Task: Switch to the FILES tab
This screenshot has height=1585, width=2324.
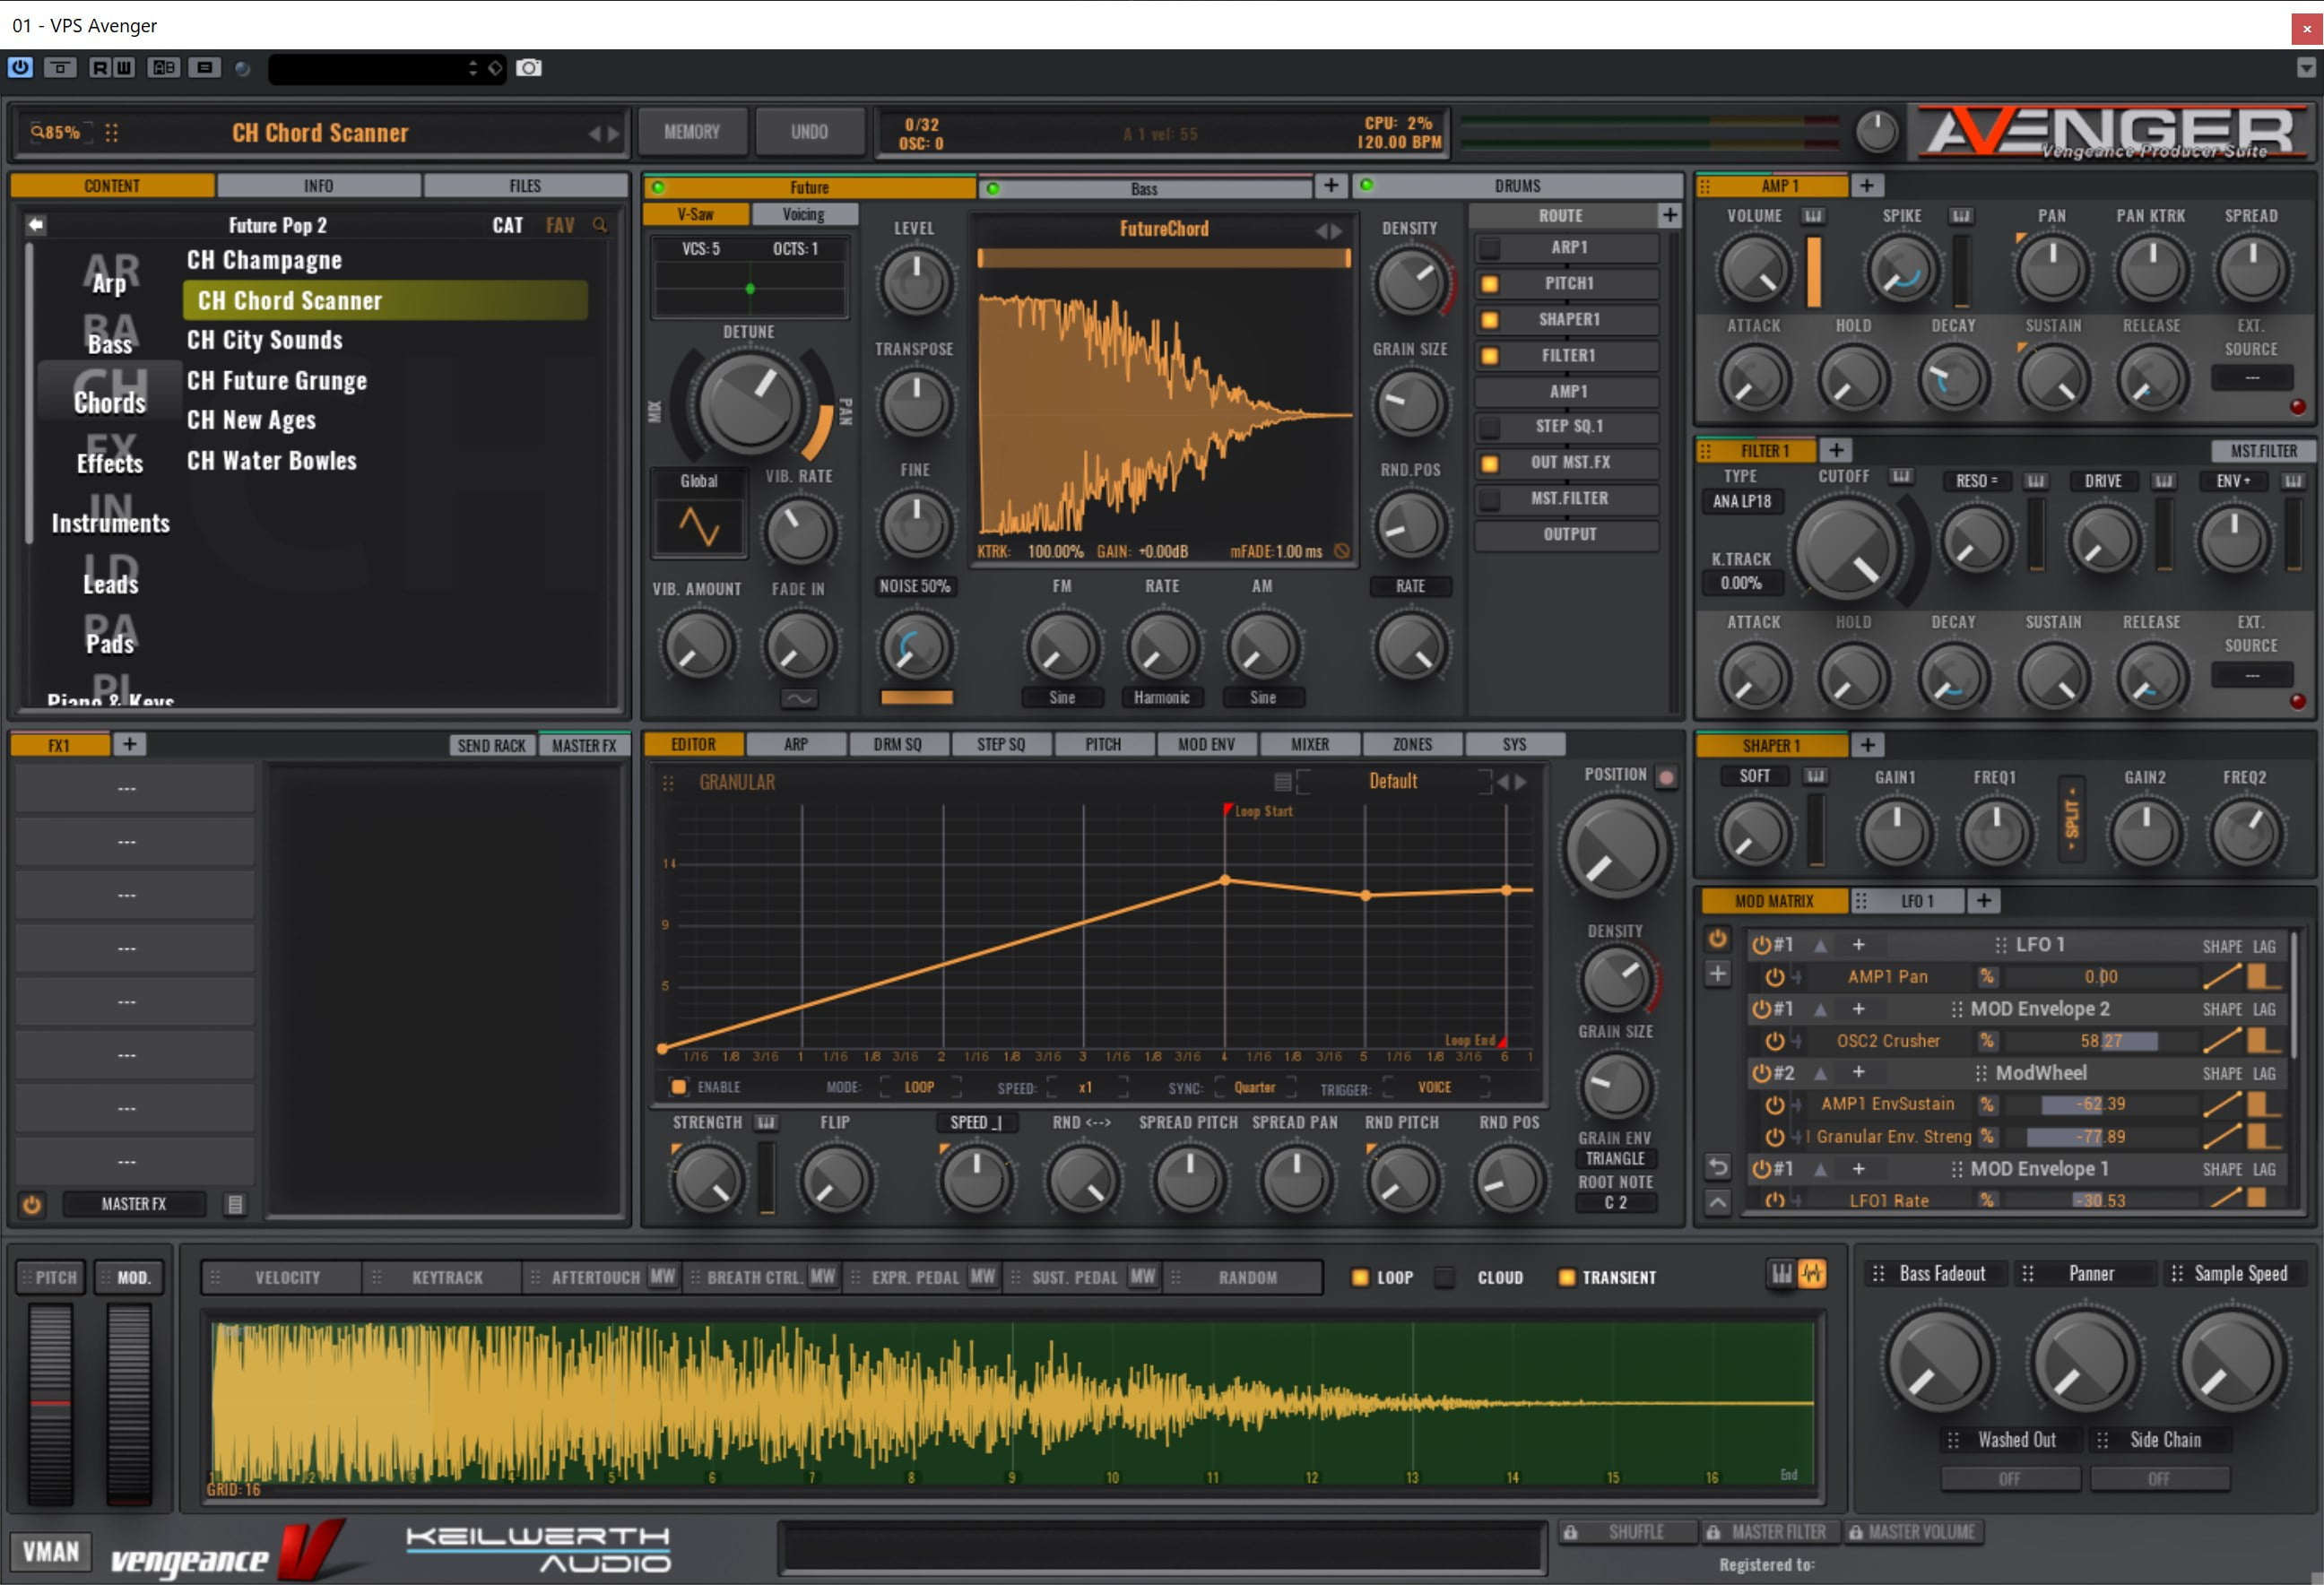Action: [525, 186]
